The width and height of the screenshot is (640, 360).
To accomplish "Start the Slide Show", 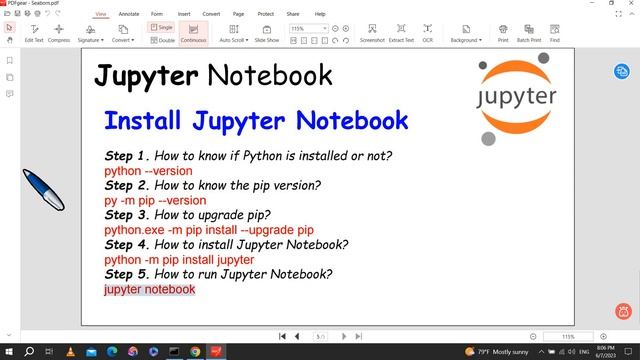I will [267, 33].
